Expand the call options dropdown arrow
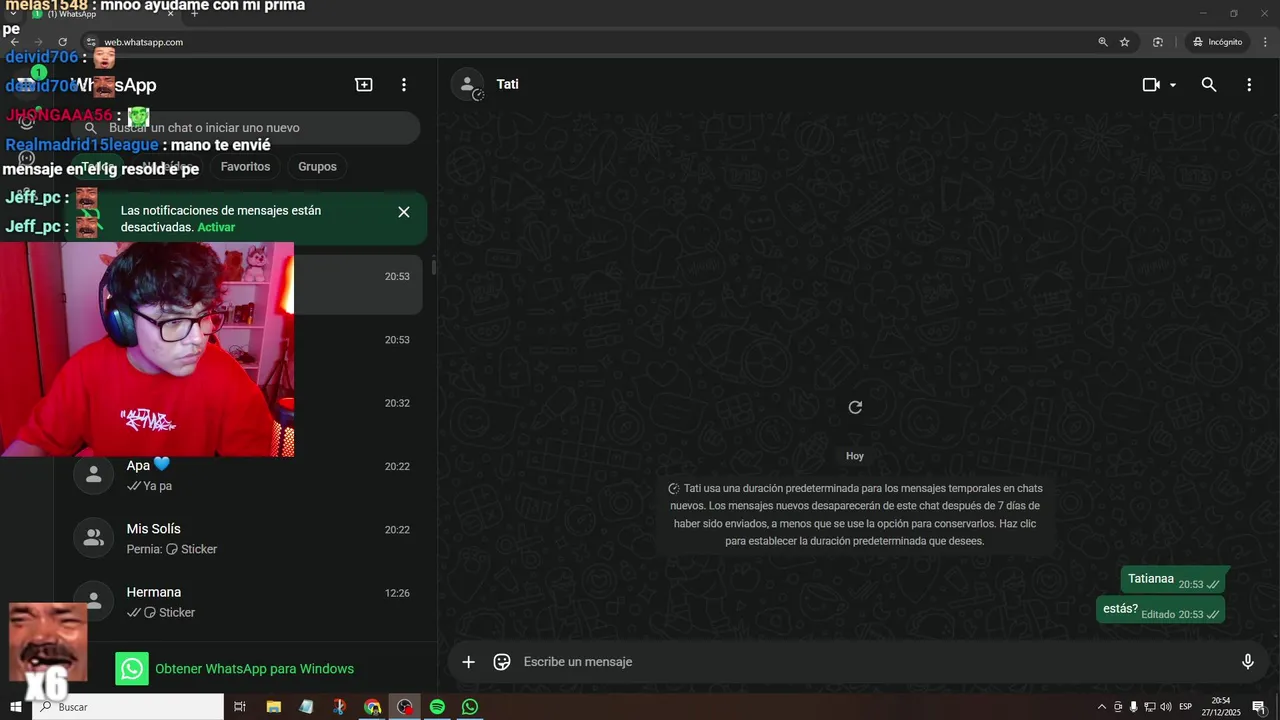1280x720 pixels. (1173, 85)
